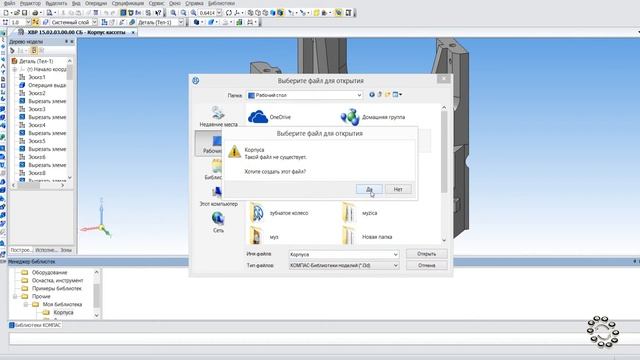Image resolution: width=640 pixels, height=360 pixels.
Task: Open the view menu icon in file dialog
Action: click(397, 95)
